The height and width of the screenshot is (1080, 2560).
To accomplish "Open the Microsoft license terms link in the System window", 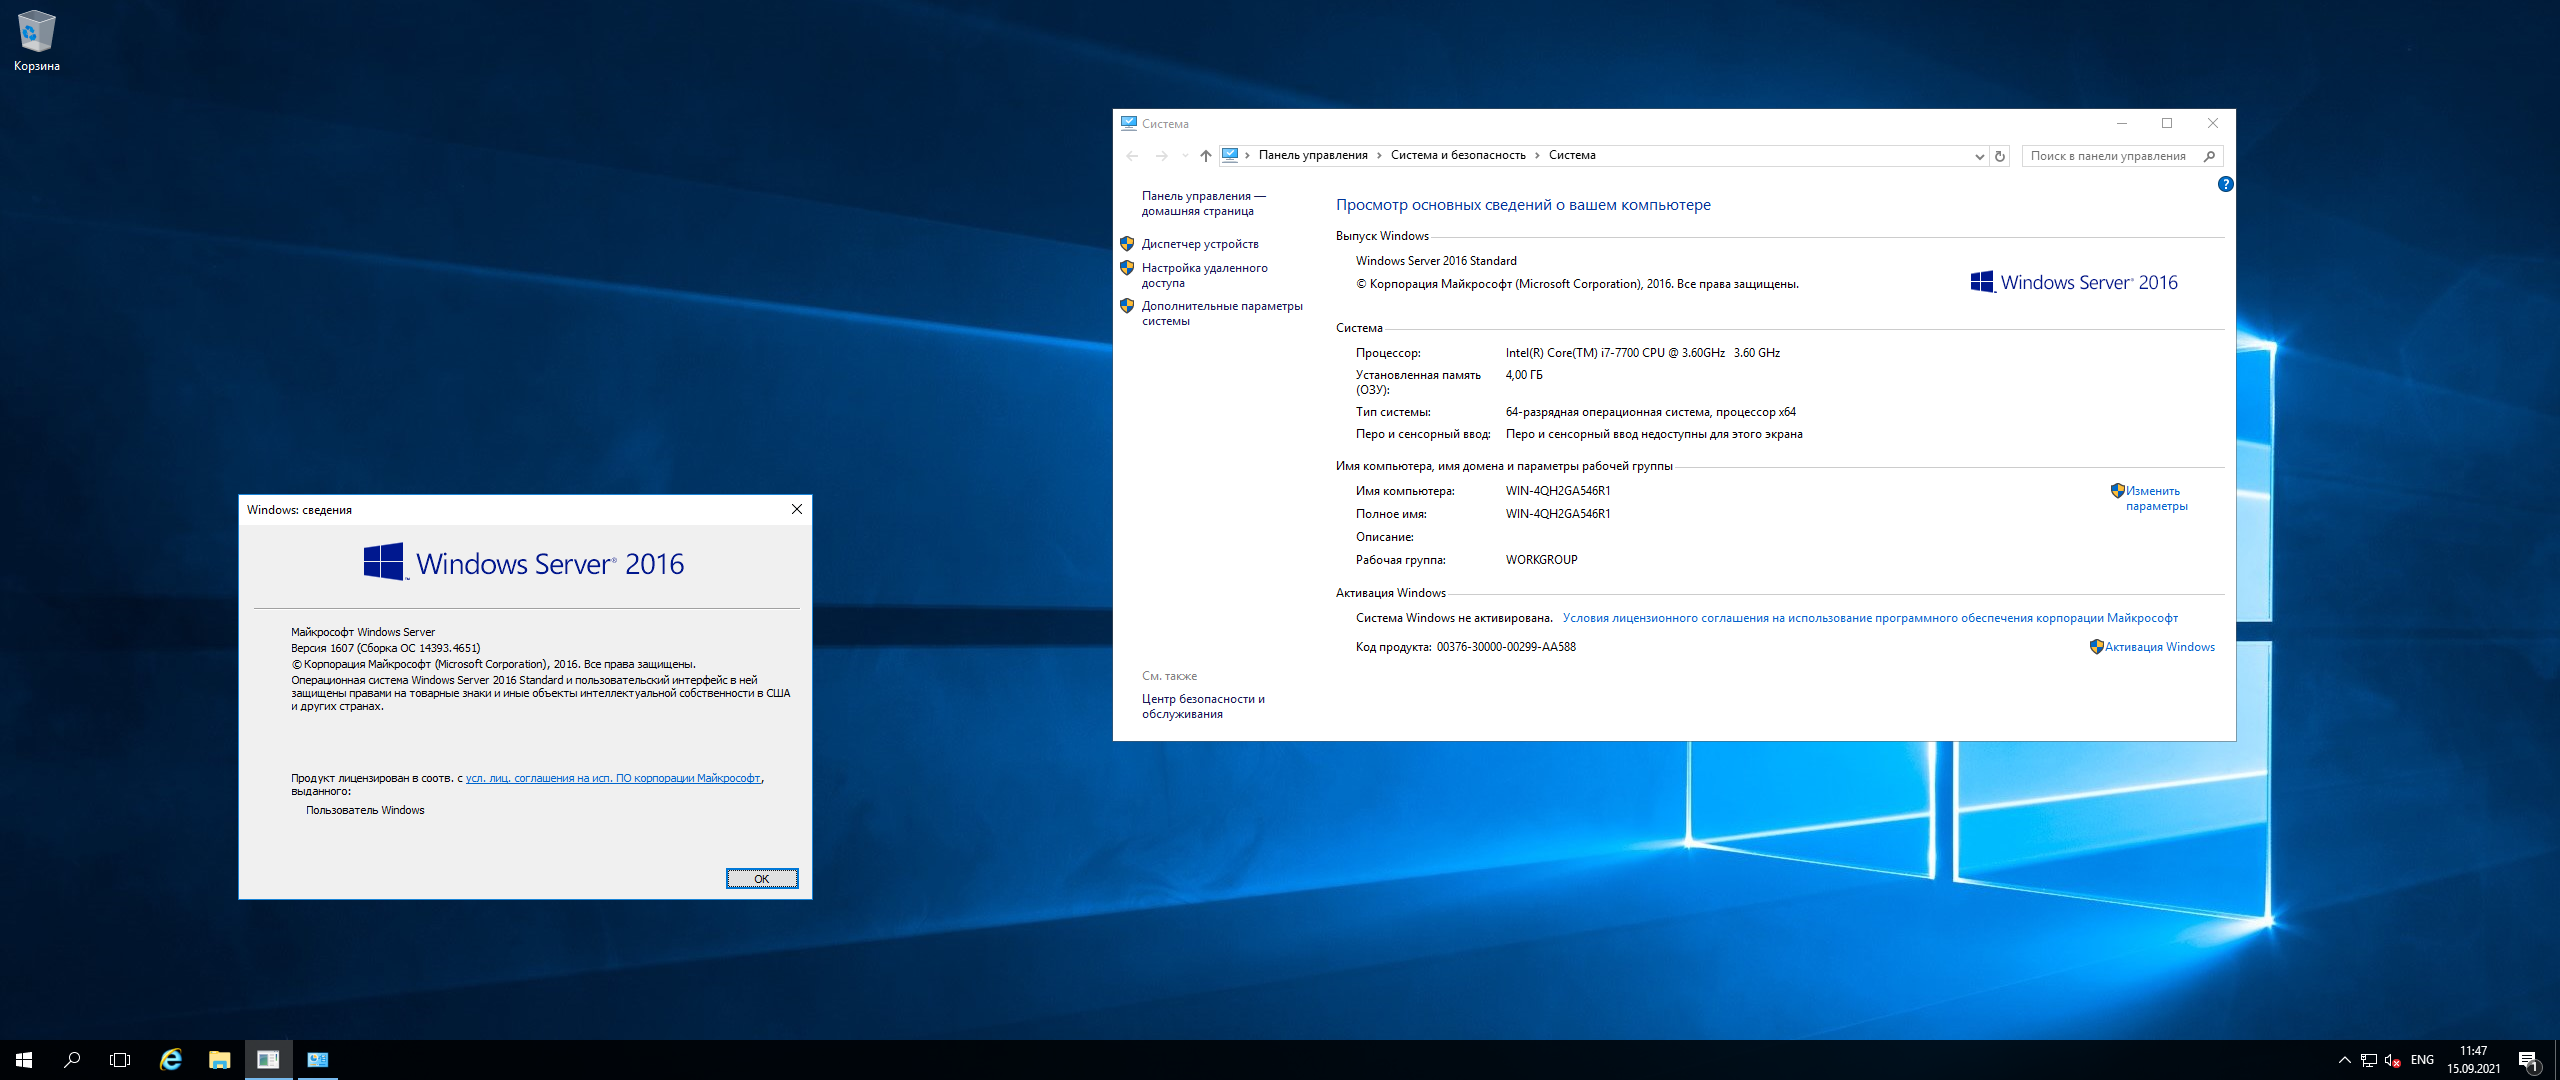I will [x=1870, y=618].
